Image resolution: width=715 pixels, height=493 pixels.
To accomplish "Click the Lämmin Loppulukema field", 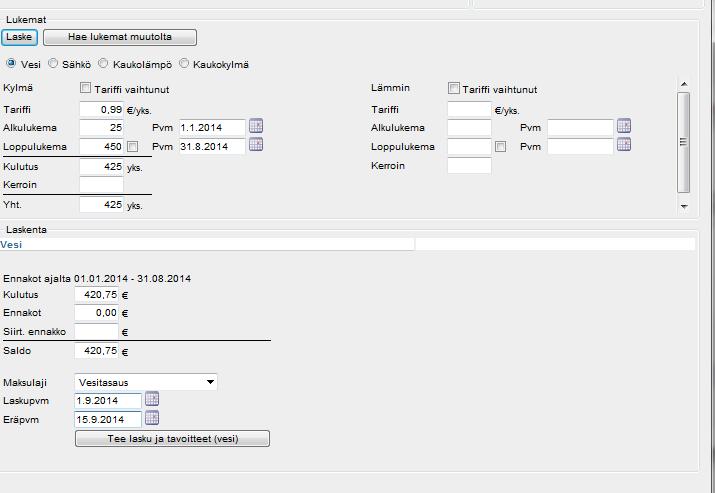I will (x=469, y=146).
